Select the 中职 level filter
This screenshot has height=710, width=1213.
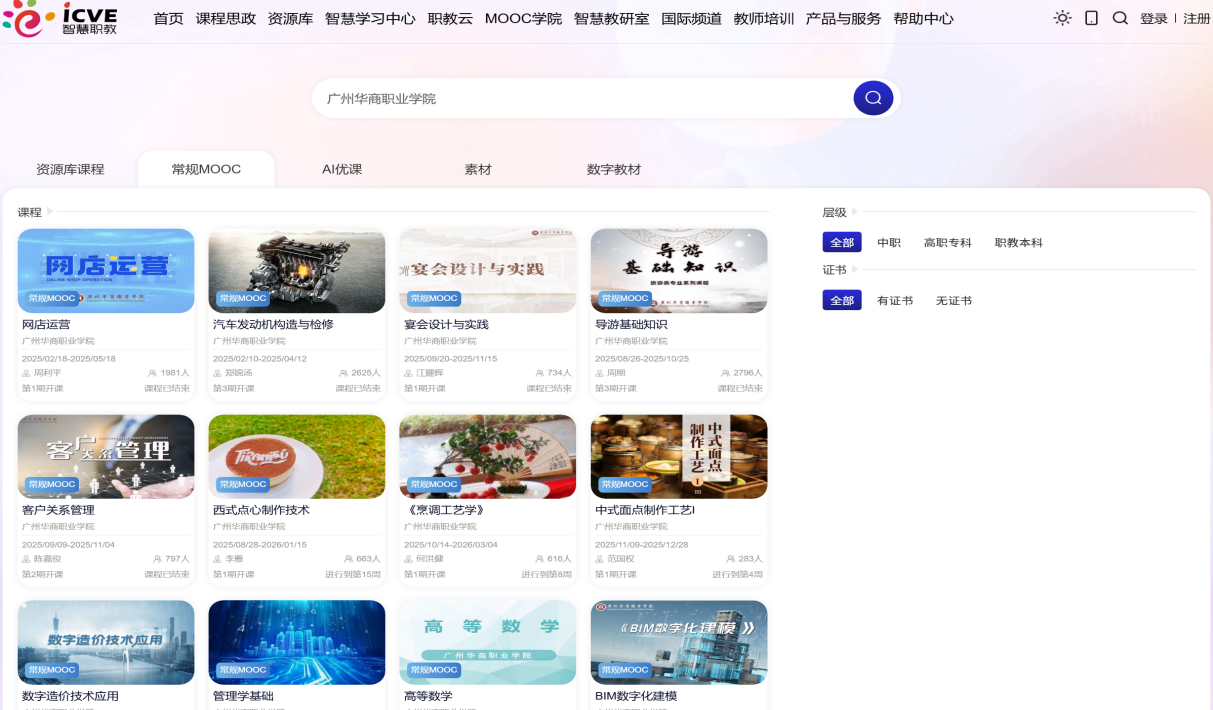[888, 243]
